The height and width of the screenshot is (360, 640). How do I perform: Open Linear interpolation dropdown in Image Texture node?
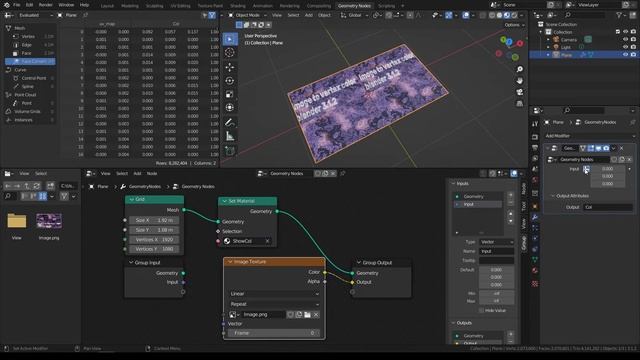click(274, 294)
